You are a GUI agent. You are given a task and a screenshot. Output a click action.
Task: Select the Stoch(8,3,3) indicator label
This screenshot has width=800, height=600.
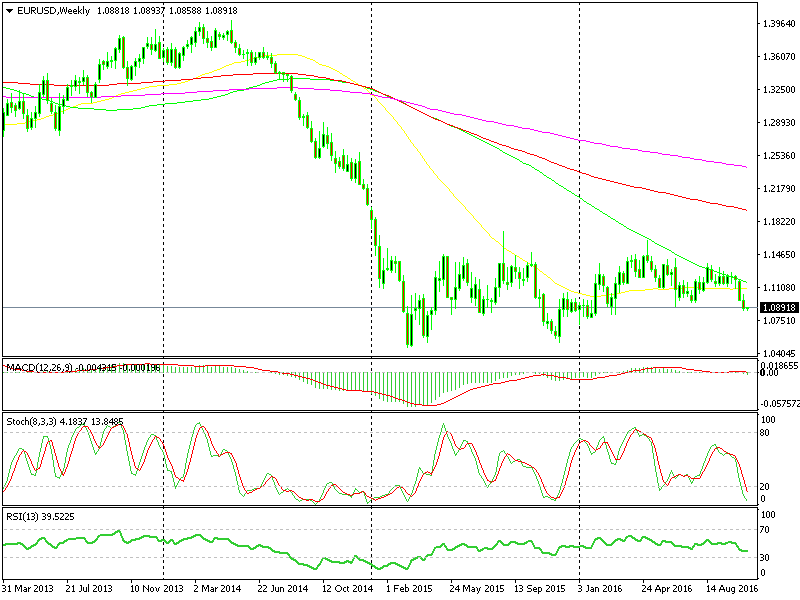click(x=31, y=421)
